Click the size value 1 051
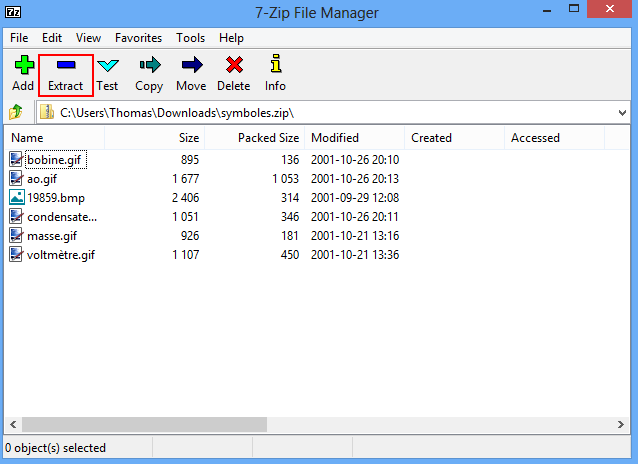Screen dimensions: 638x464 (186, 217)
